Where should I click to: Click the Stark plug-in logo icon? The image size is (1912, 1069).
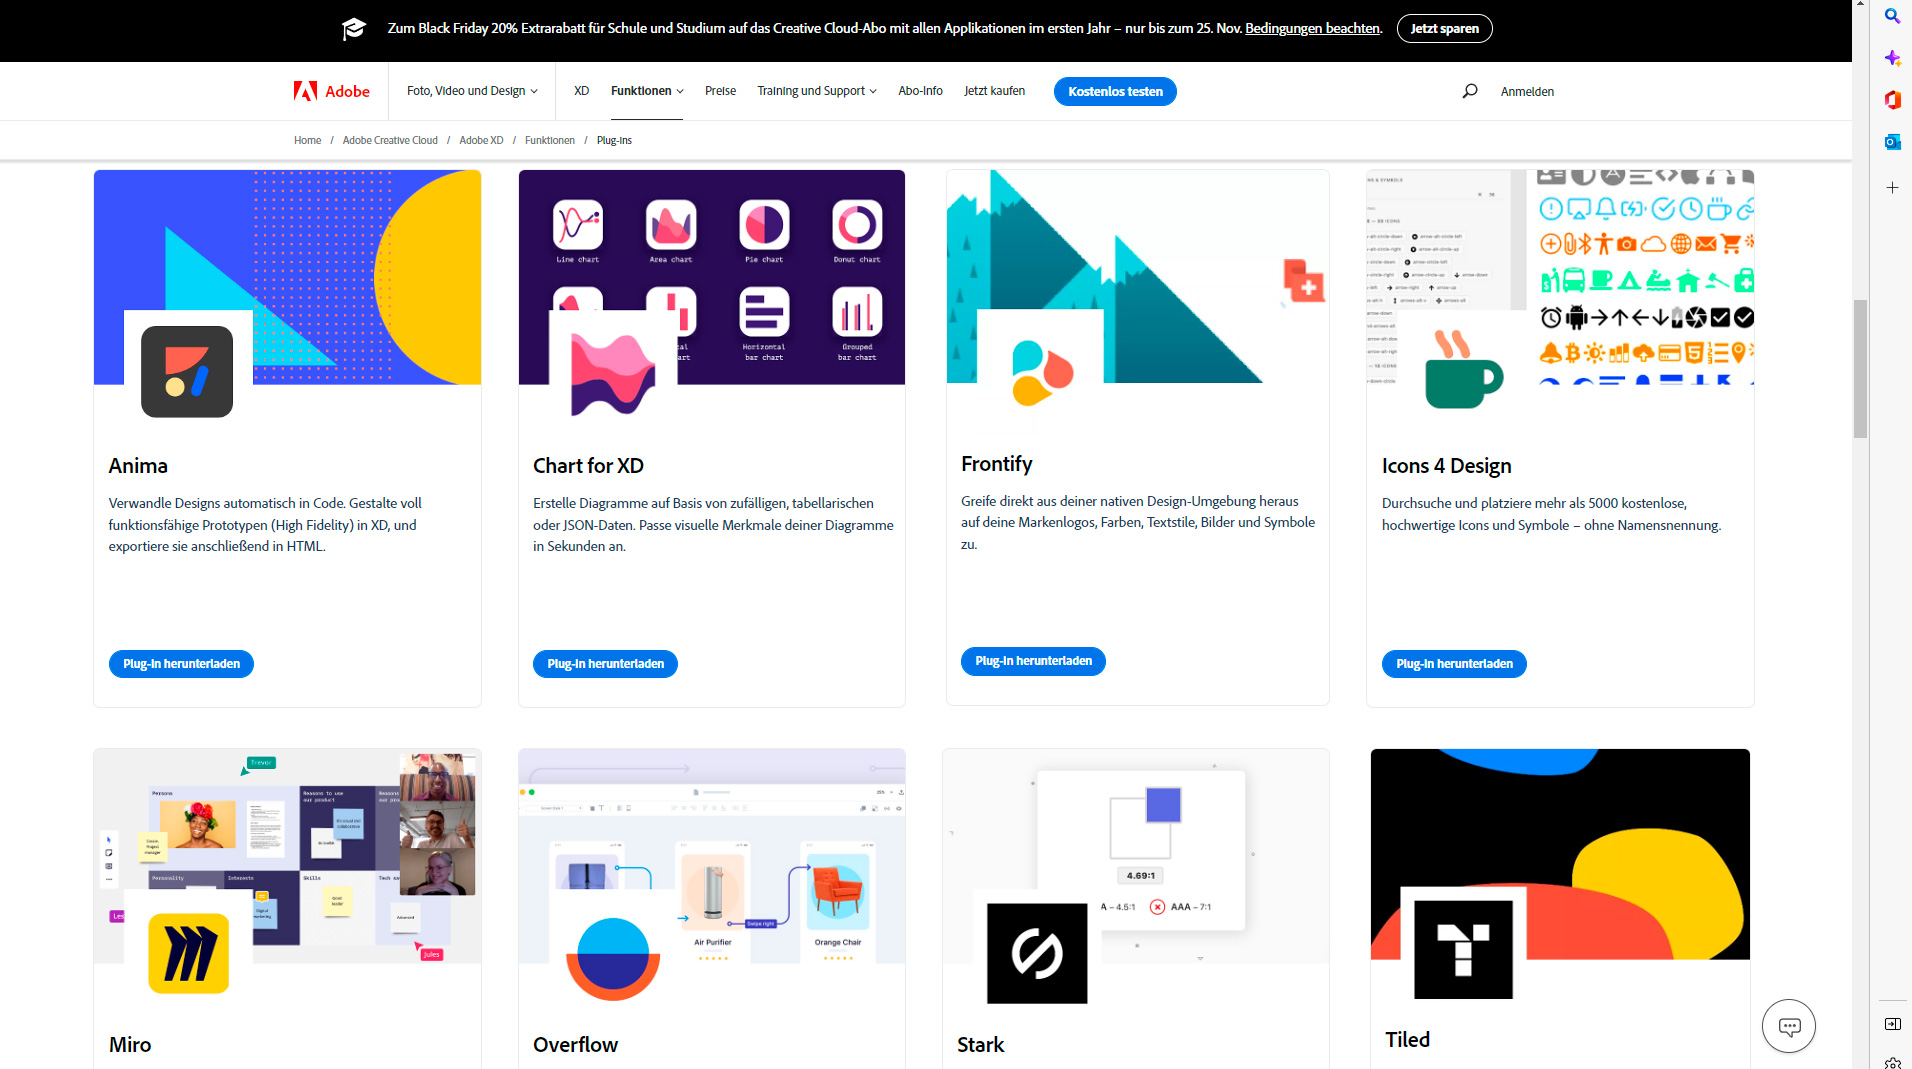[1037, 953]
